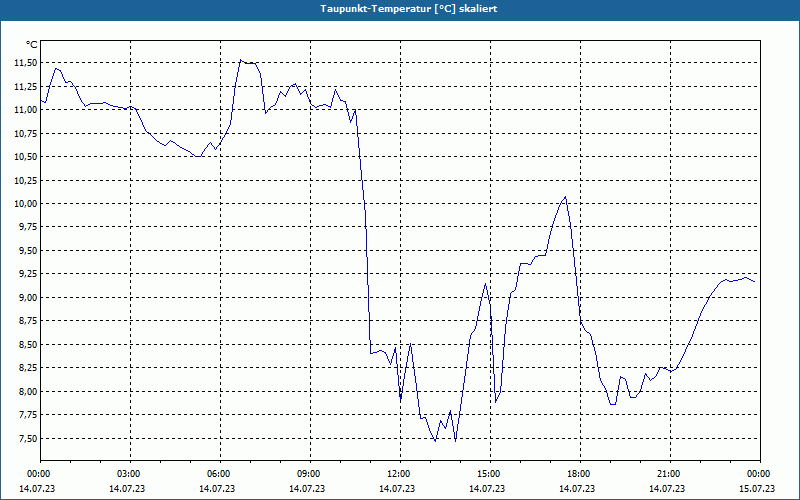Select the 18:00 time axis label
This screenshot has width=800, height=500.
coord(578,474)
